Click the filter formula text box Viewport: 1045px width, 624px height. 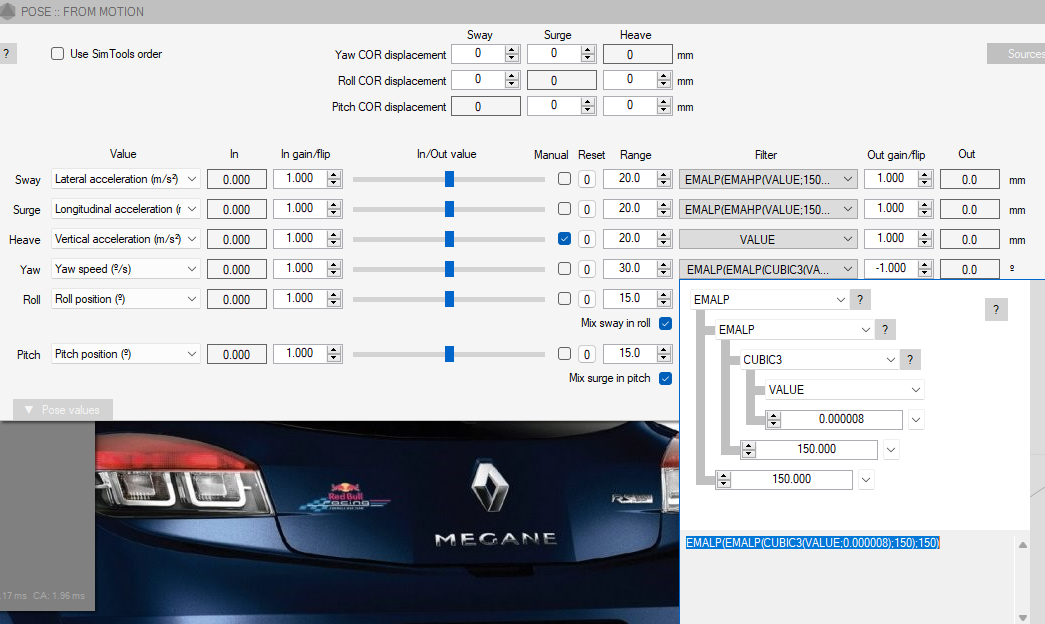pyautogui.click(x=848, y=577)
